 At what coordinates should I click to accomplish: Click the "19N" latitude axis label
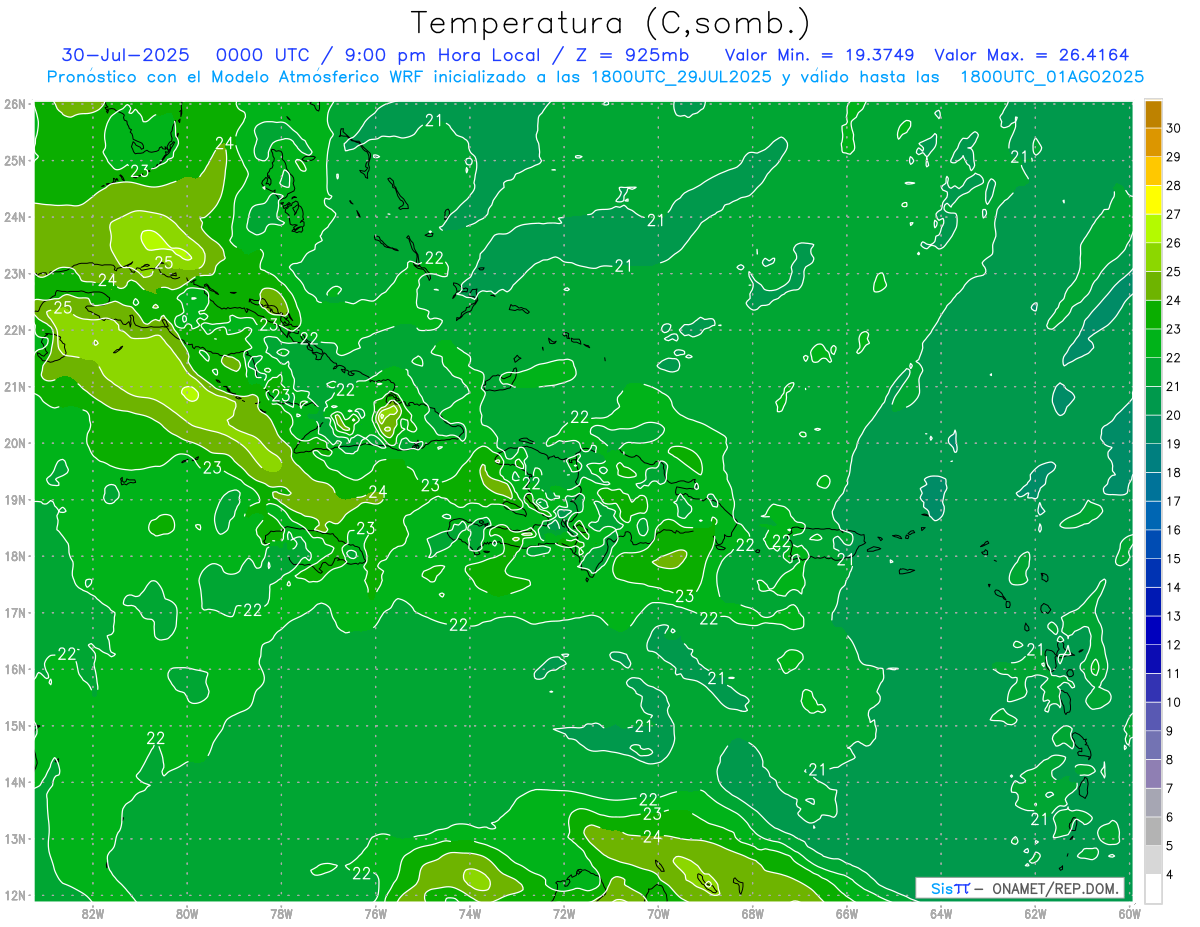14,500
